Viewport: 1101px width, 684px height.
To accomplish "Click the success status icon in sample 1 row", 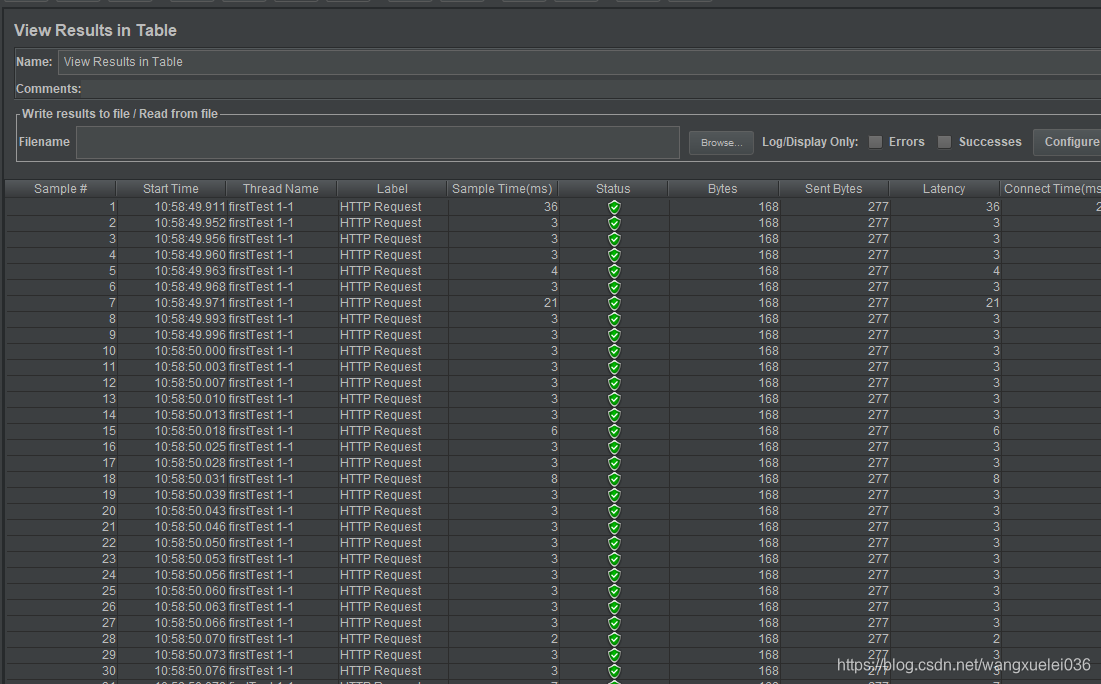I will tap(614, 207).
